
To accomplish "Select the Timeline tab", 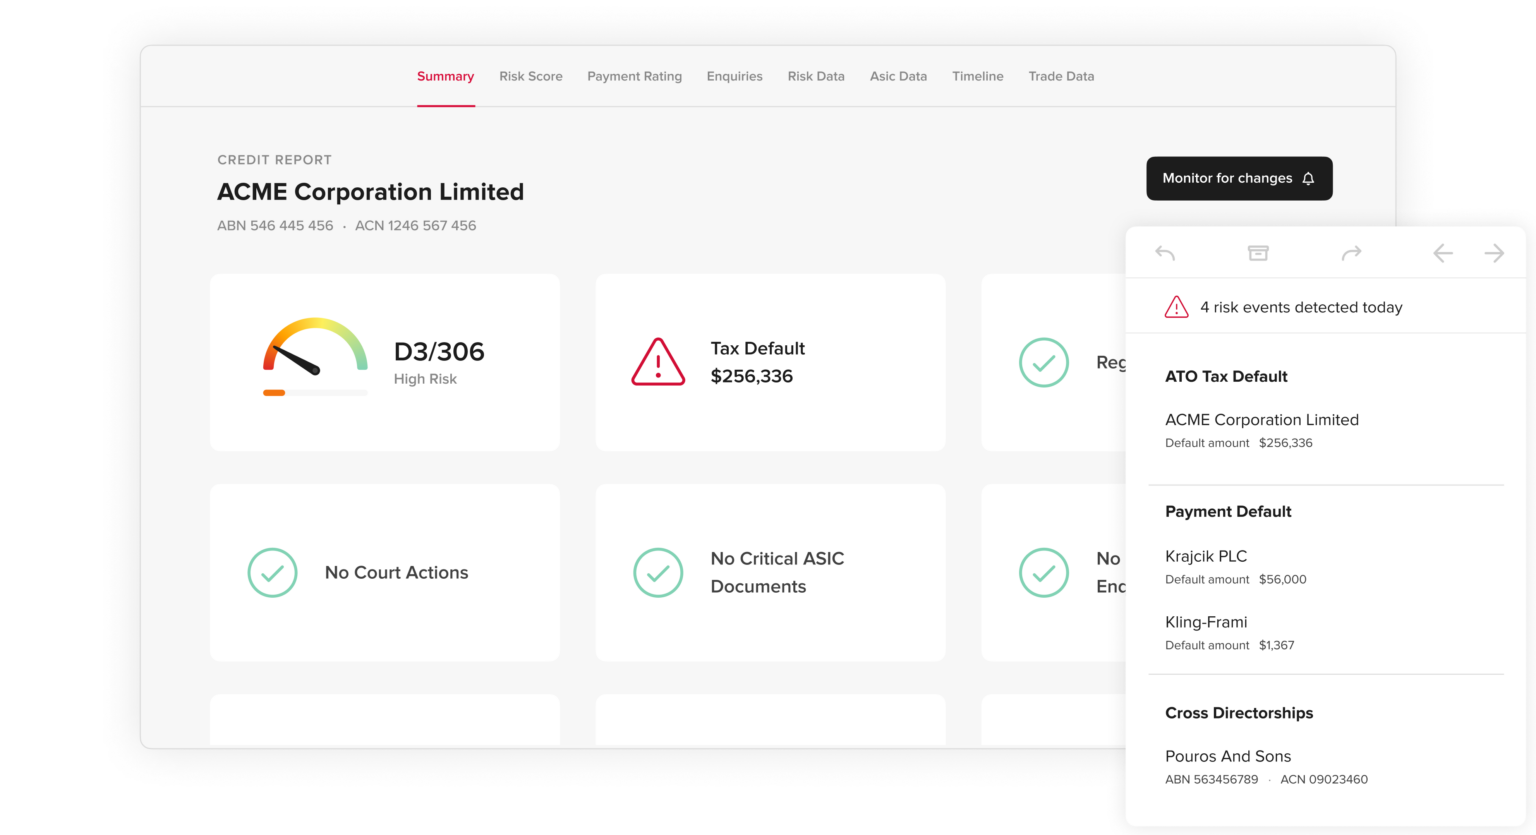I will click(x=977, y=76).
